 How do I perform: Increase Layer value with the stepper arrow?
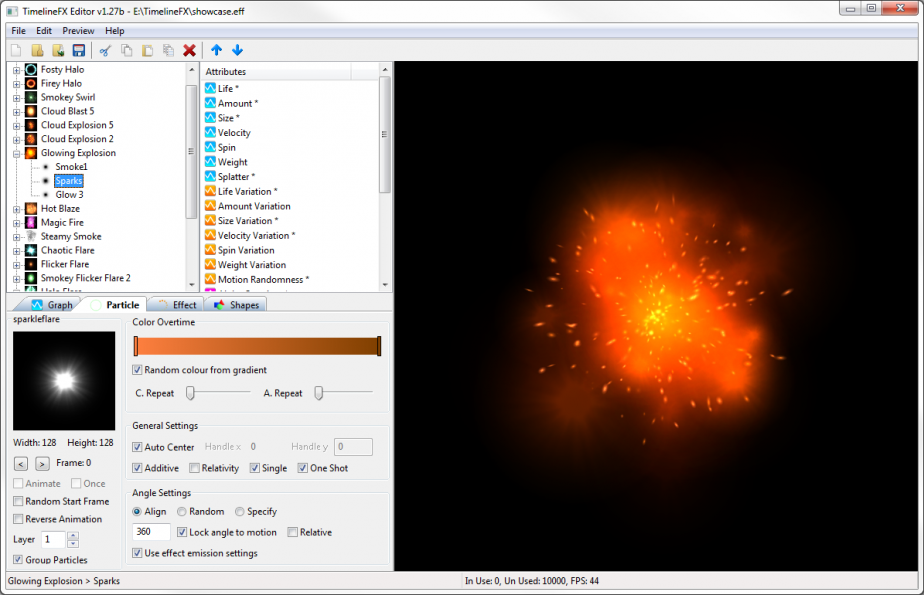73,534
